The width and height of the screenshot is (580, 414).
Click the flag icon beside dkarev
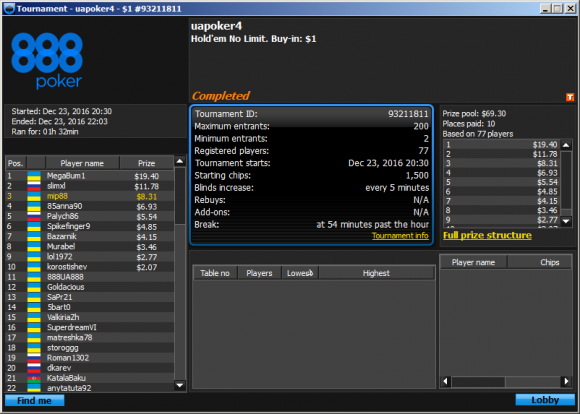(34, 368)
